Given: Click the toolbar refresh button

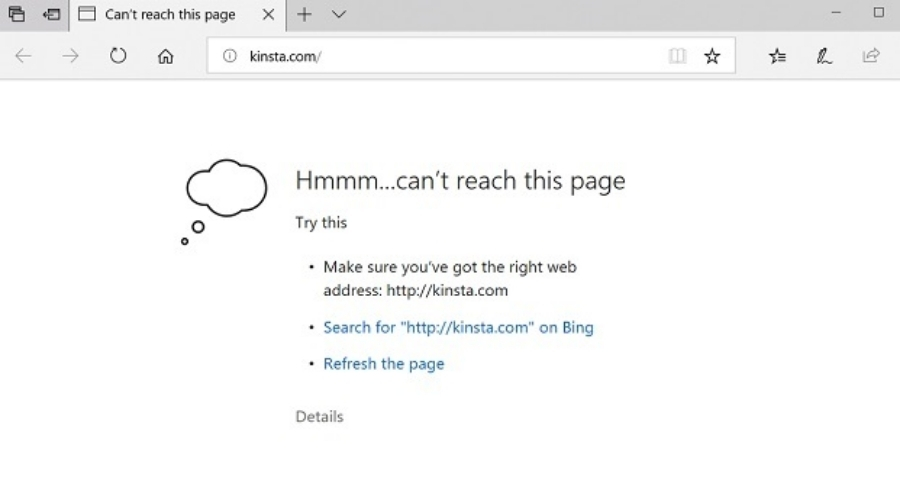Looking at the screenshot, I should click(118, 56).
